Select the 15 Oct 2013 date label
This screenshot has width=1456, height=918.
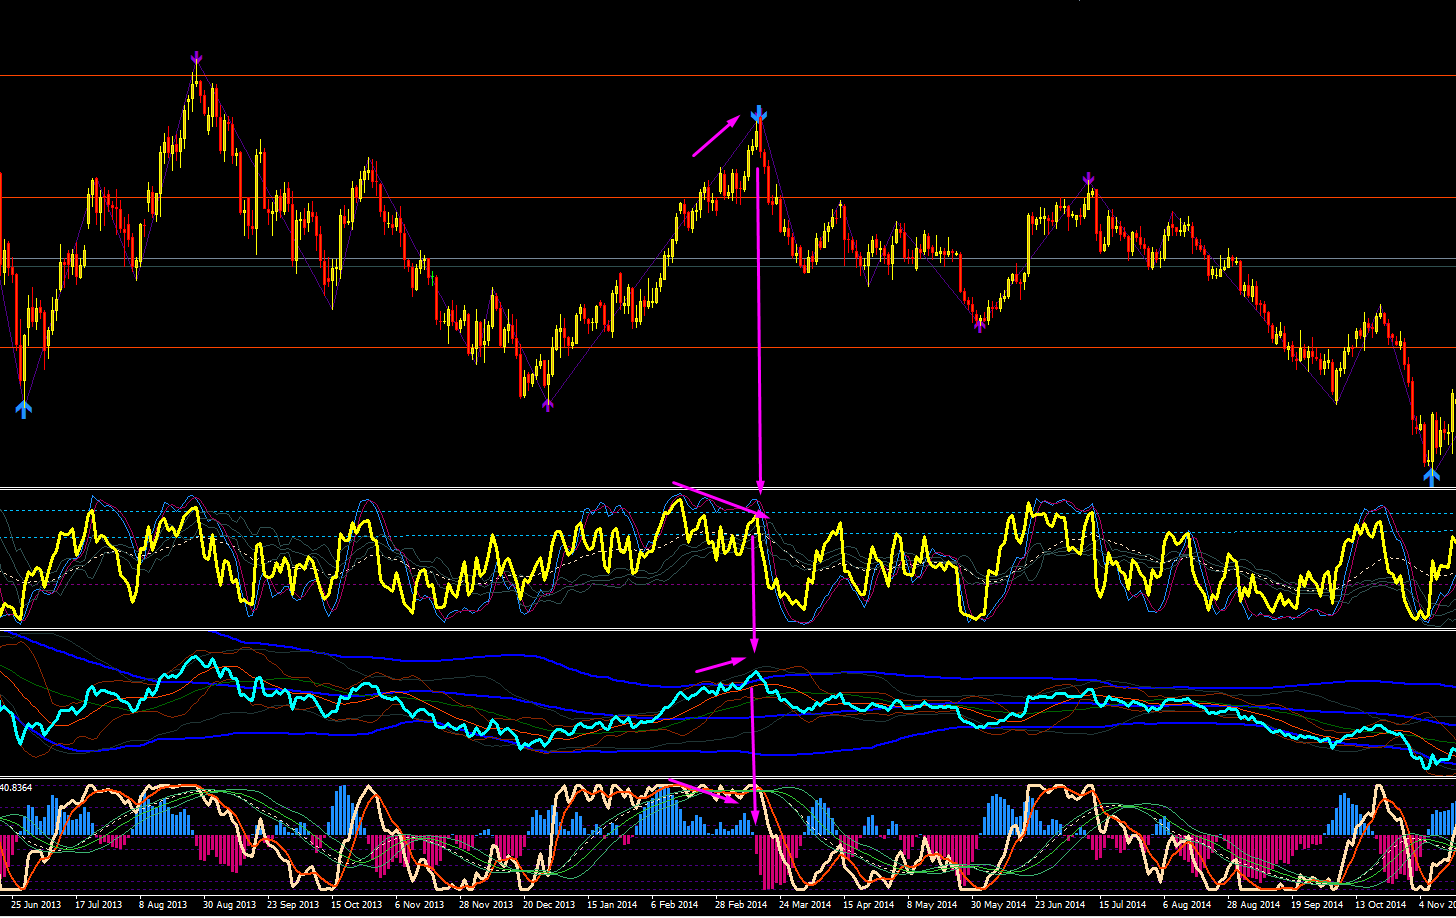[357, 905]
